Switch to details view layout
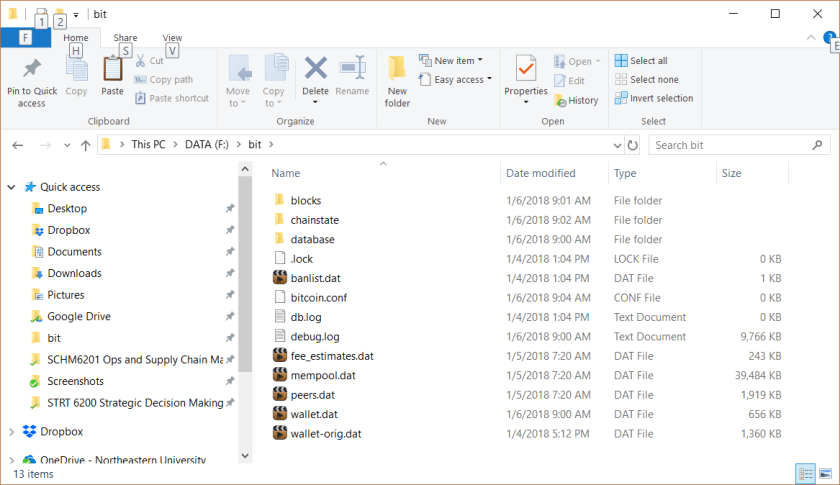The width and height of the screenshot is (840, 485). point(806,473)
